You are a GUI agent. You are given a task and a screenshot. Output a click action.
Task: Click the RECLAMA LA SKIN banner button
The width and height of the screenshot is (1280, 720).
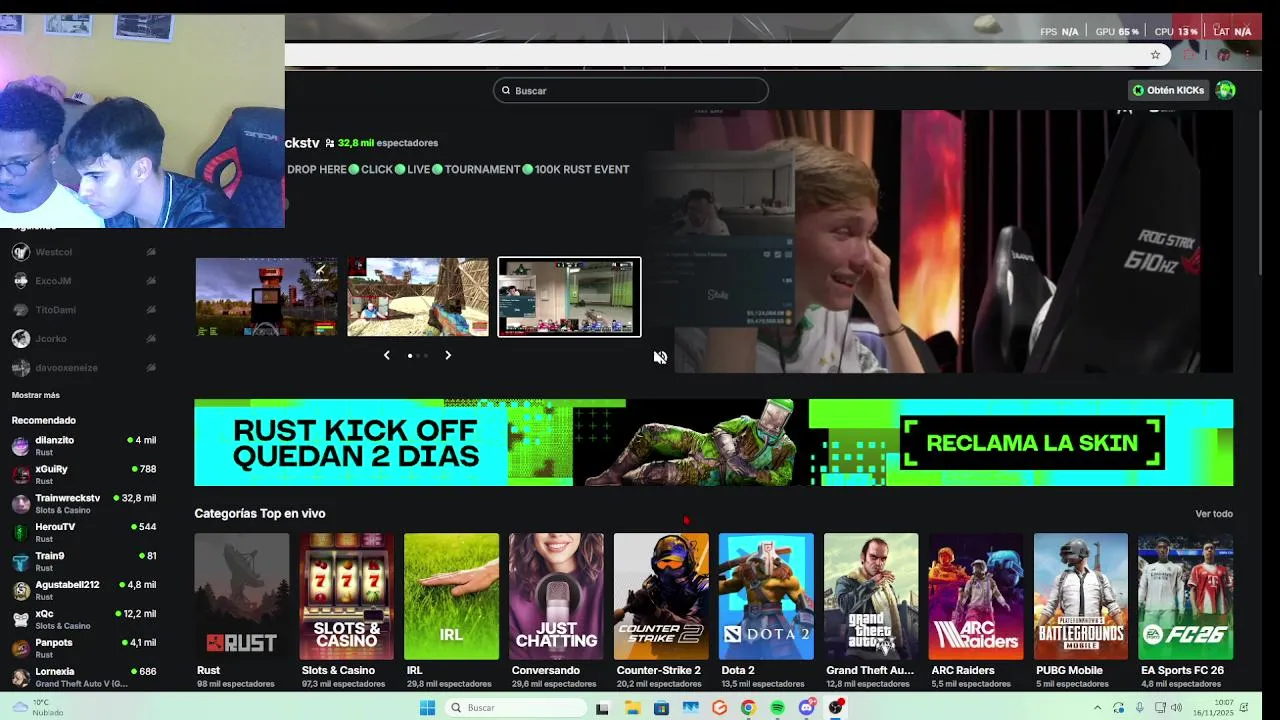1032,443
